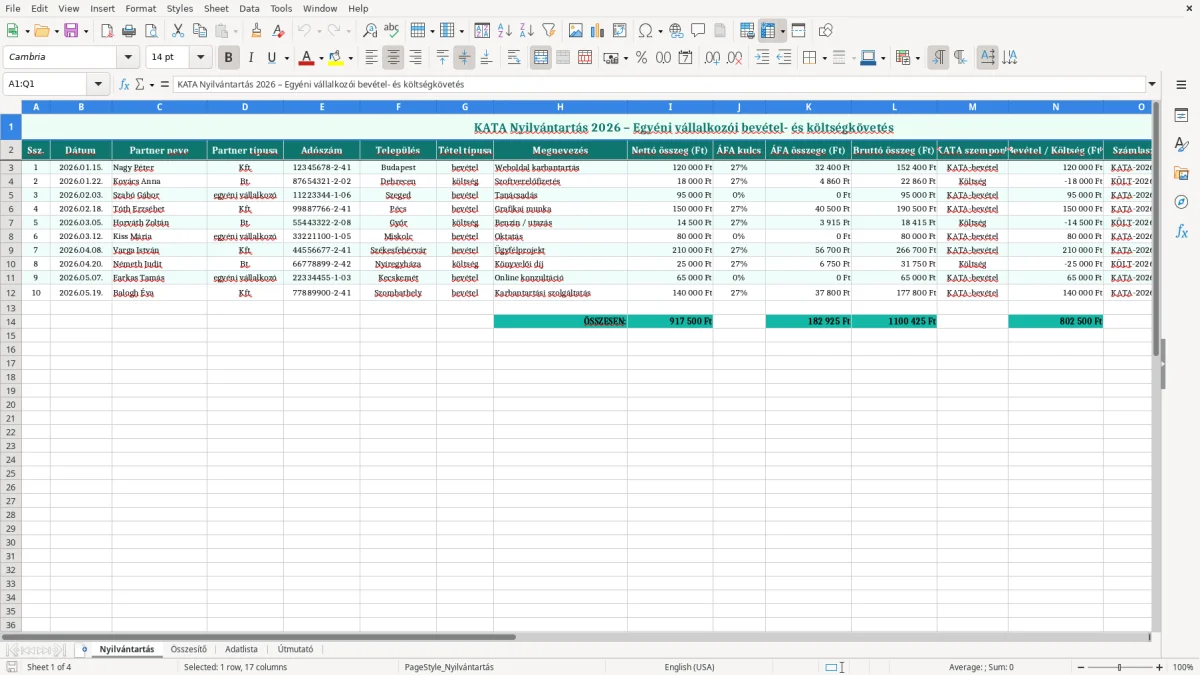Insert a comment
This screenshot has height=675, width=1200.
point(698,31)
